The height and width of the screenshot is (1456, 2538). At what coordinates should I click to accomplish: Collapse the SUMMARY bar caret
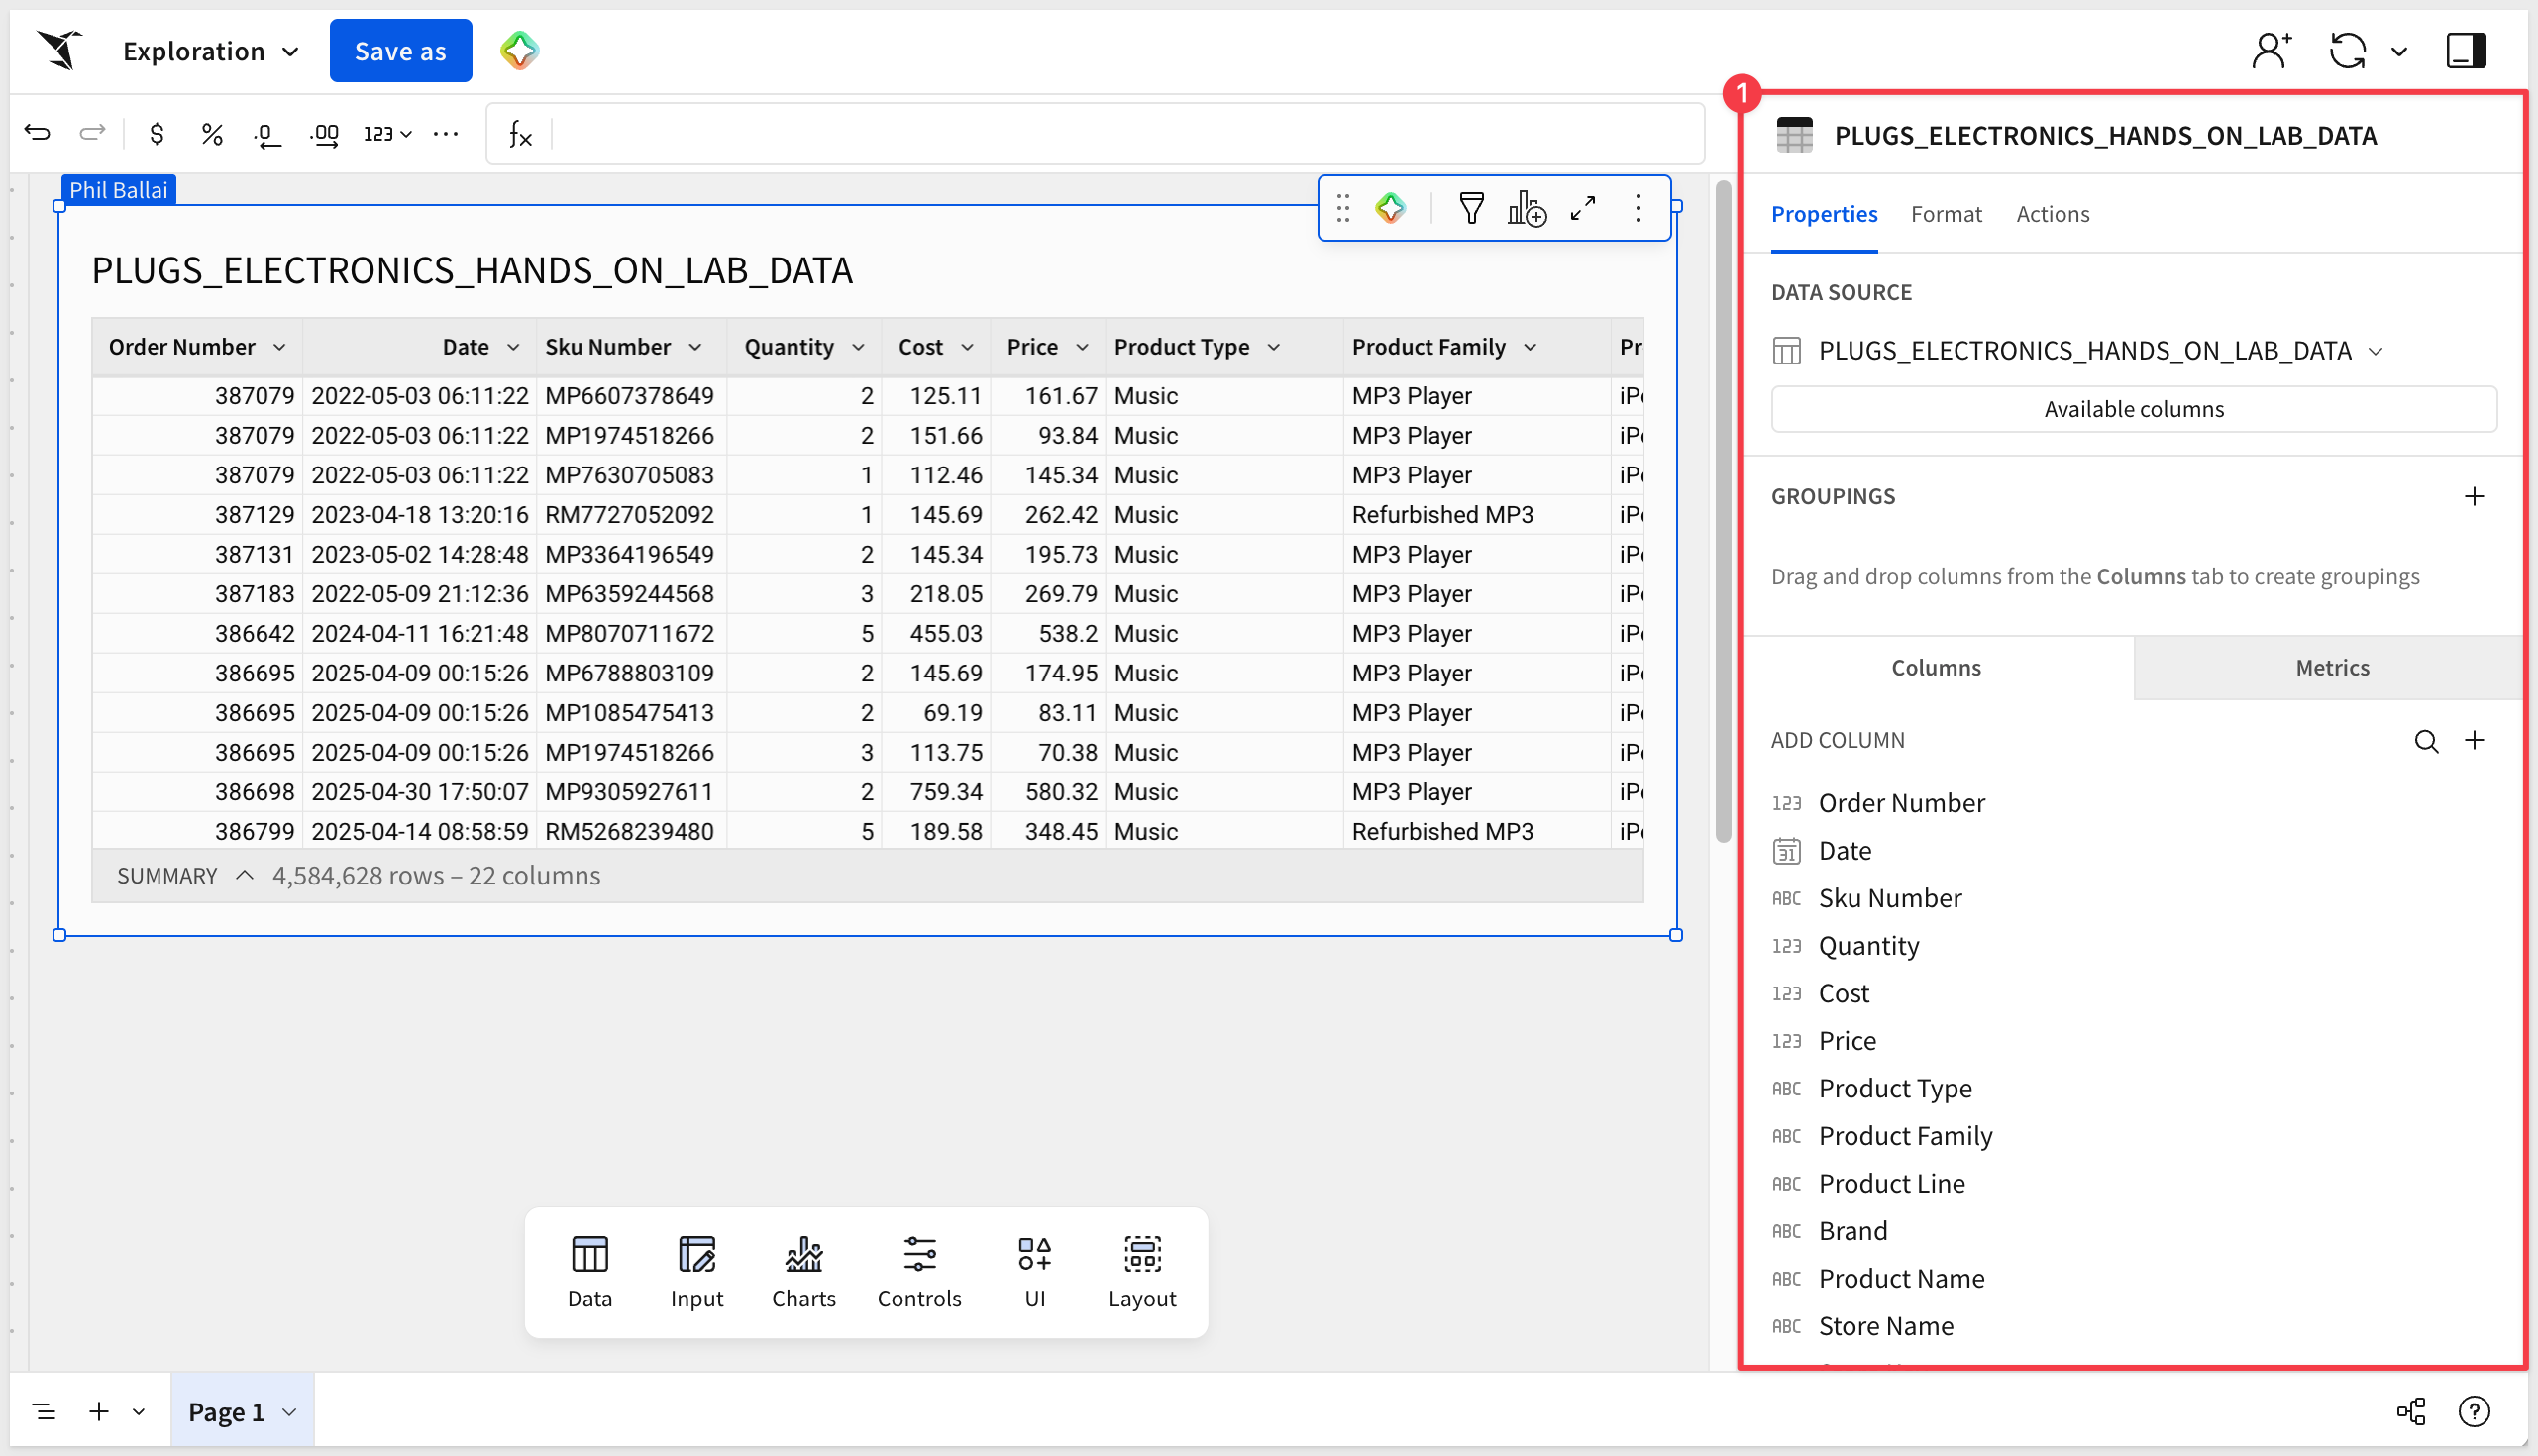pos(244,875)
